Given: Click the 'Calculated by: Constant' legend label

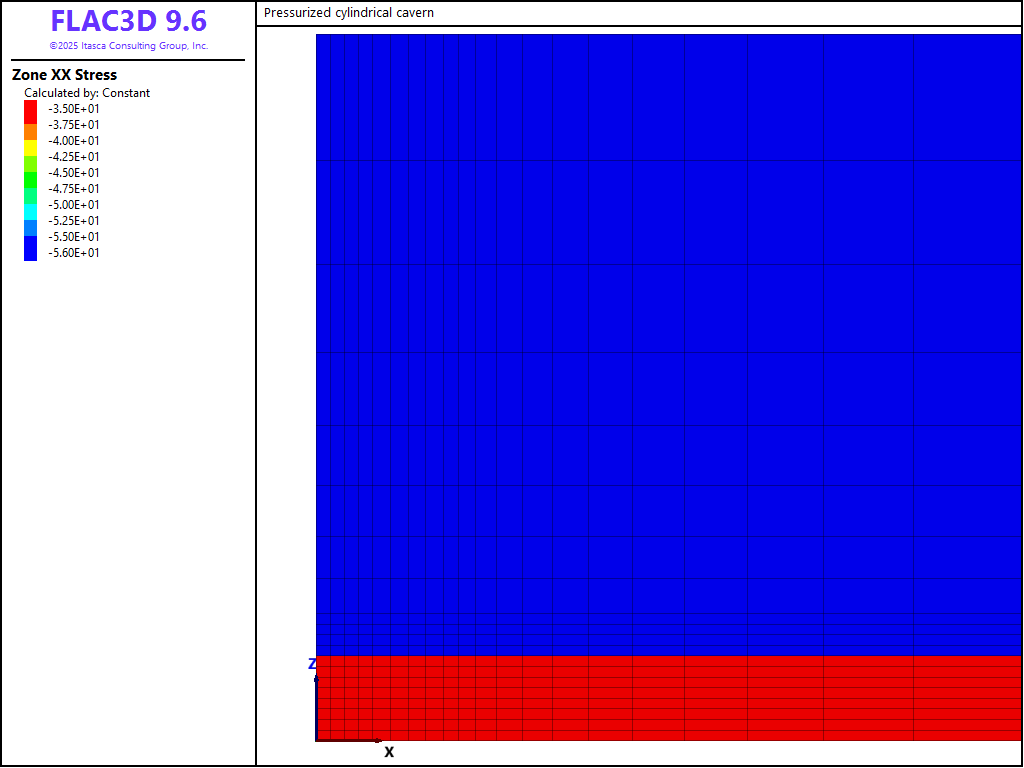Looking at the screenshot, I should (x=87, y=93).
